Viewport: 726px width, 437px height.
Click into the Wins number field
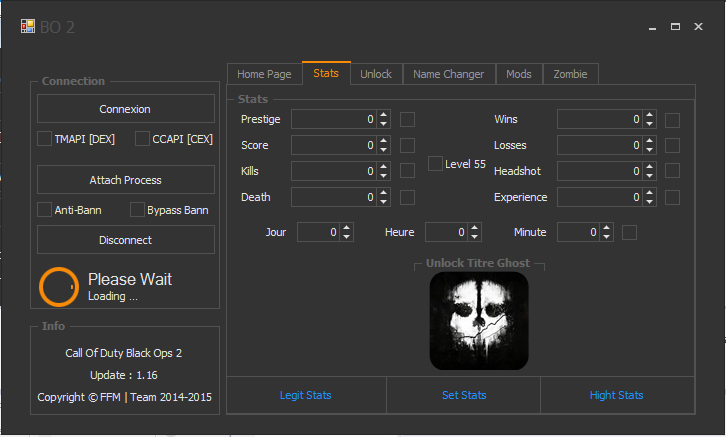600,119
